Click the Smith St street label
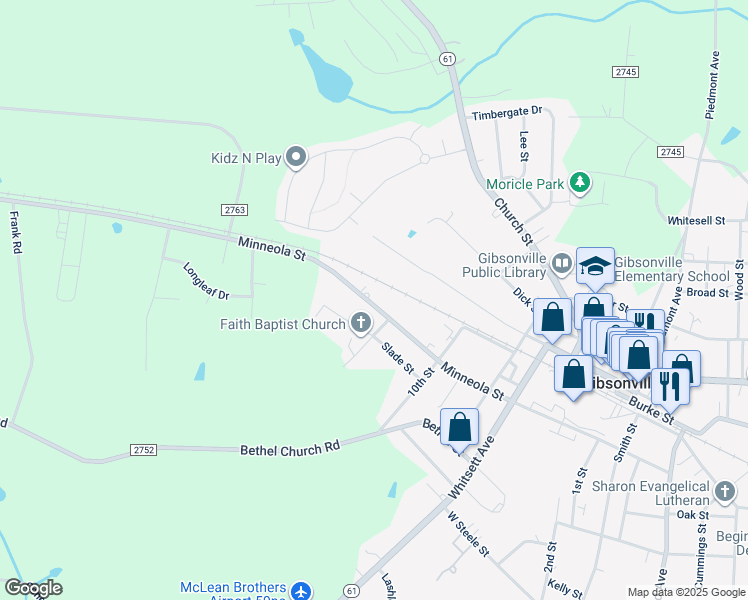 tap(625, 443)
